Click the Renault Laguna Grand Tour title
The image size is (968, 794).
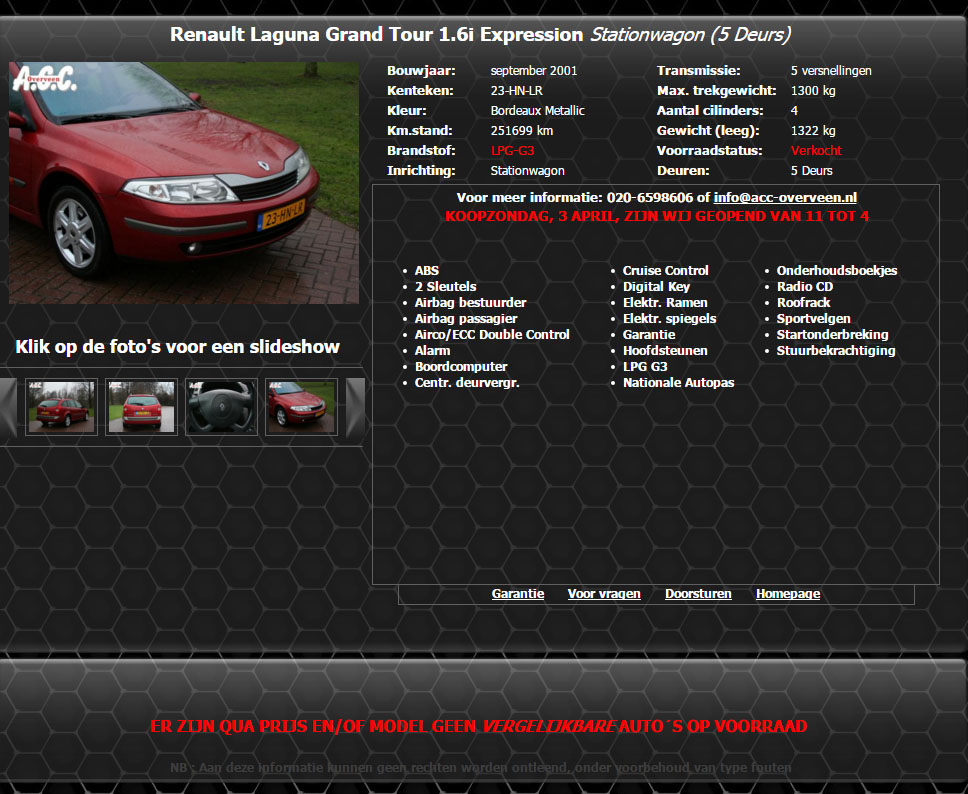coord(376,35)
